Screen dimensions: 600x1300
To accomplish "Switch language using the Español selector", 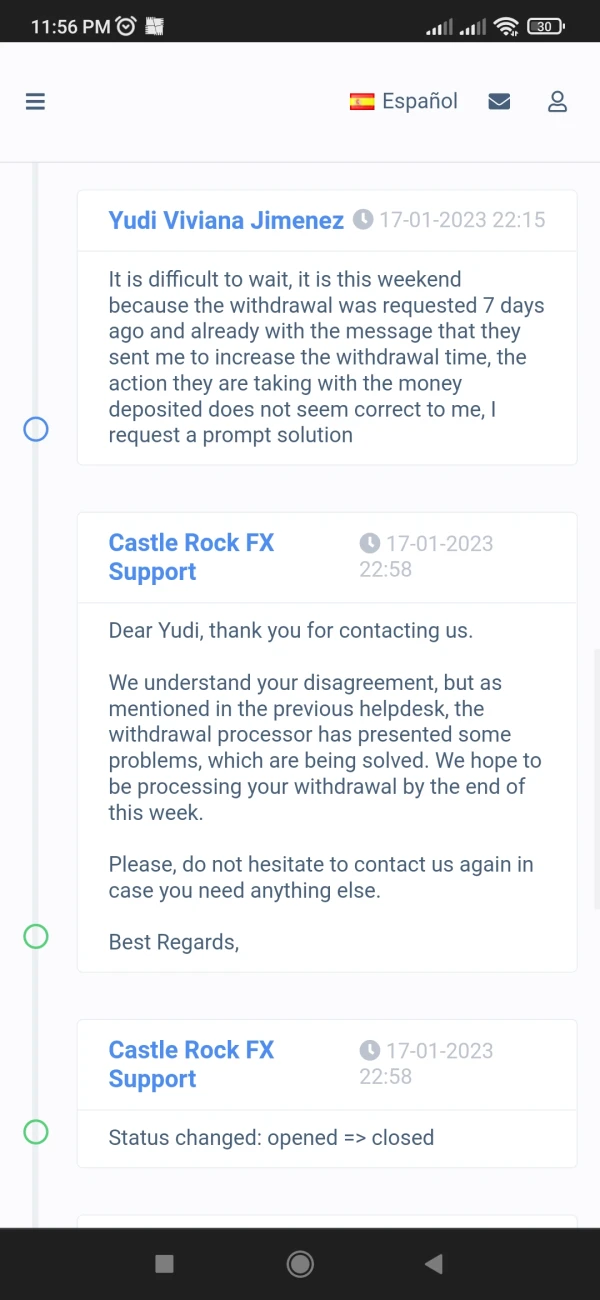I will tap(419, 101).
